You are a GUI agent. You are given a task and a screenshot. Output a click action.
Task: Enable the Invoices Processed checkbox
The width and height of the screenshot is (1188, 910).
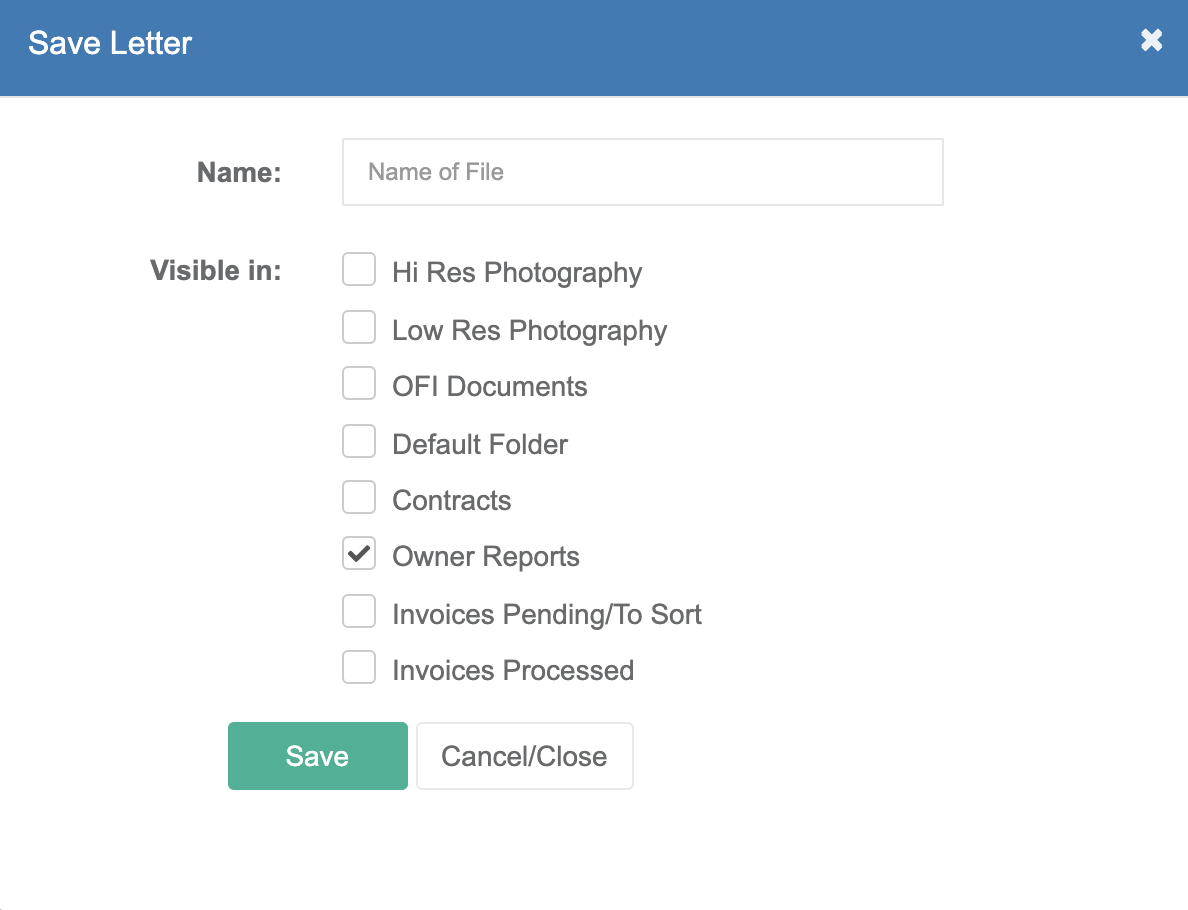pos(359,668)
